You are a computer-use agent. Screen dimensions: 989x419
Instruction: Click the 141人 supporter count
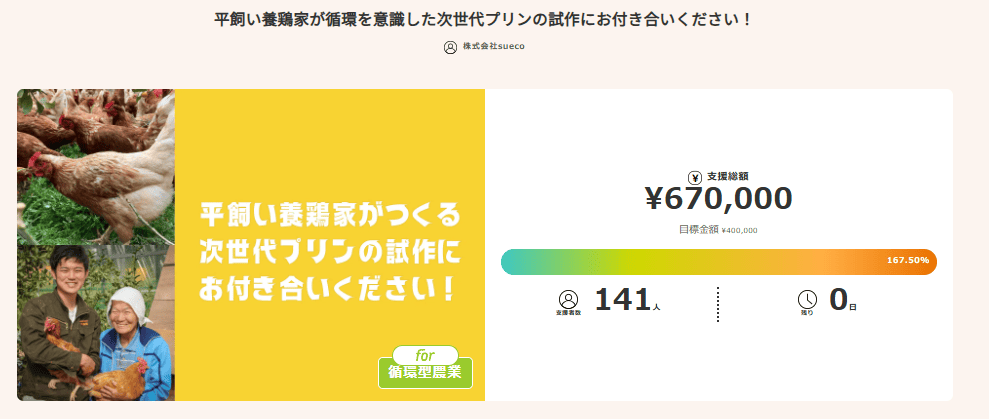click(x=627, y=300)
